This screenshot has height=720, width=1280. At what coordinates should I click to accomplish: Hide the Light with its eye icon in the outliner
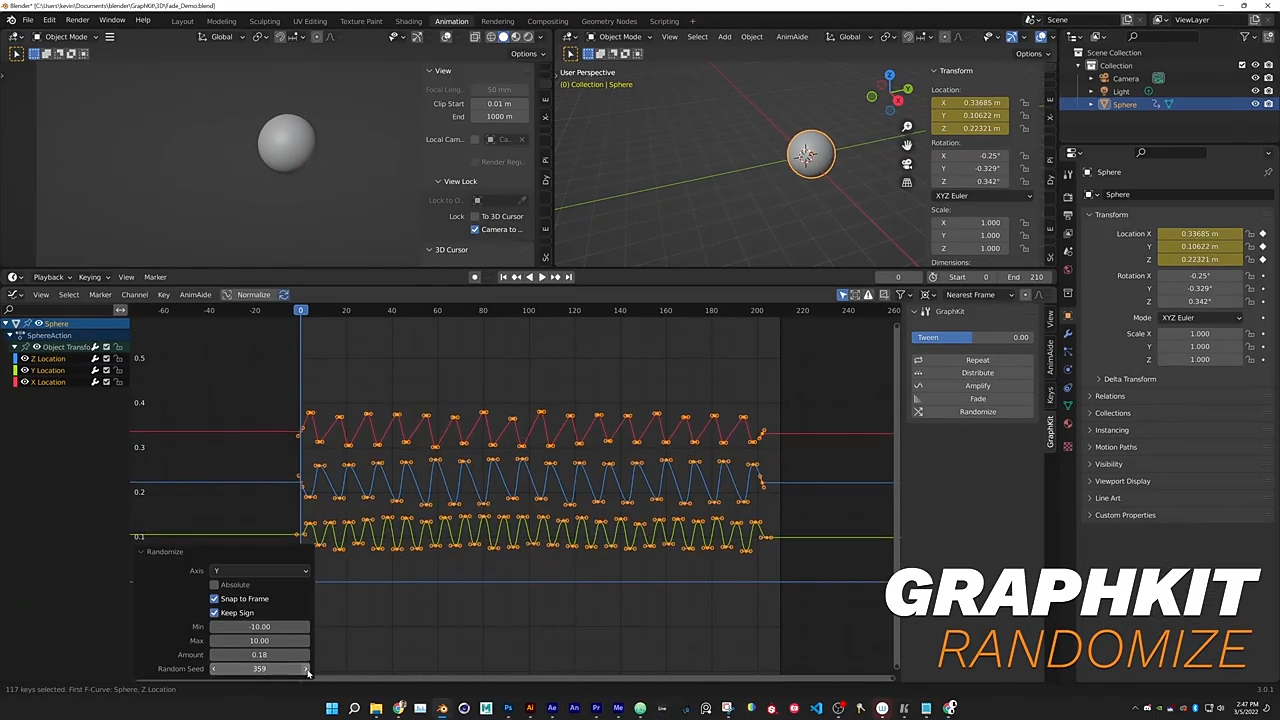pyautogui.click(x=1255, y=91)
